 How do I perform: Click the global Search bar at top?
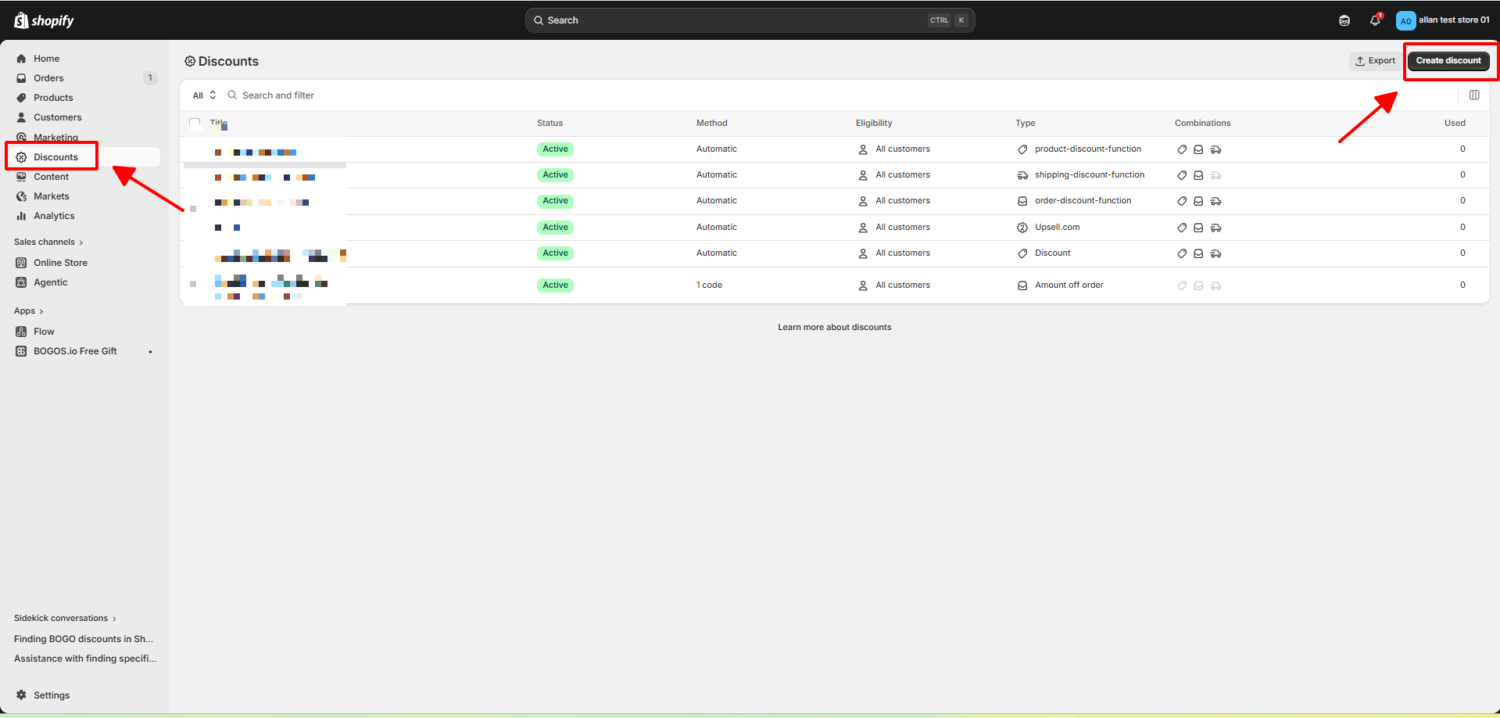click(x=750, y=20)
